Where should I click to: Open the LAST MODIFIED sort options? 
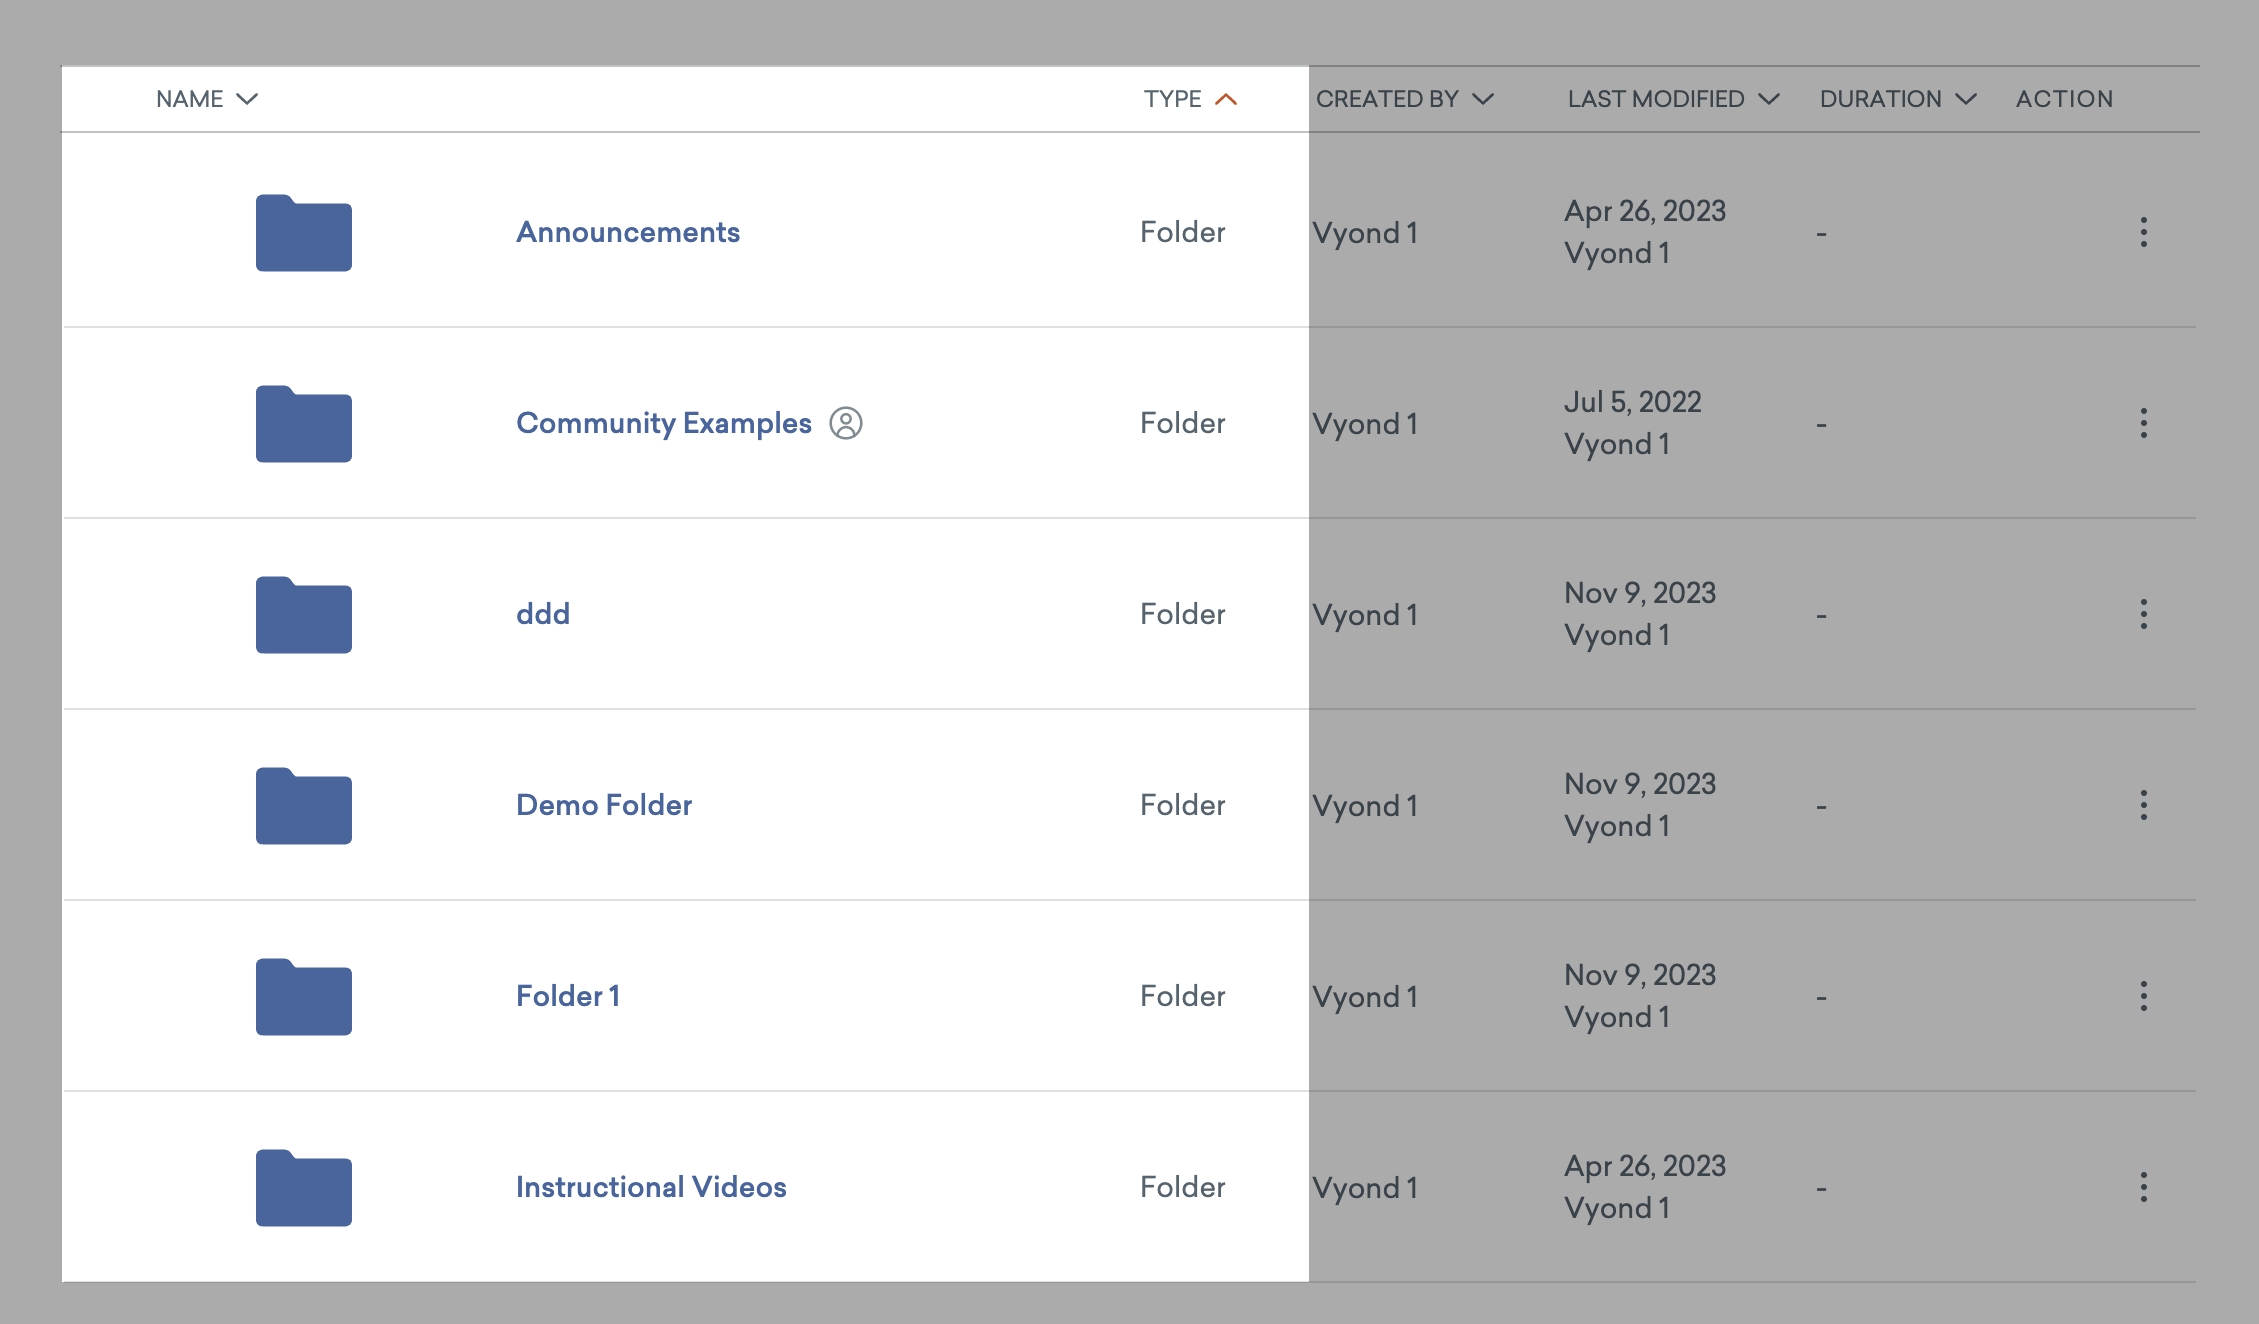(x=1767, y=99)
